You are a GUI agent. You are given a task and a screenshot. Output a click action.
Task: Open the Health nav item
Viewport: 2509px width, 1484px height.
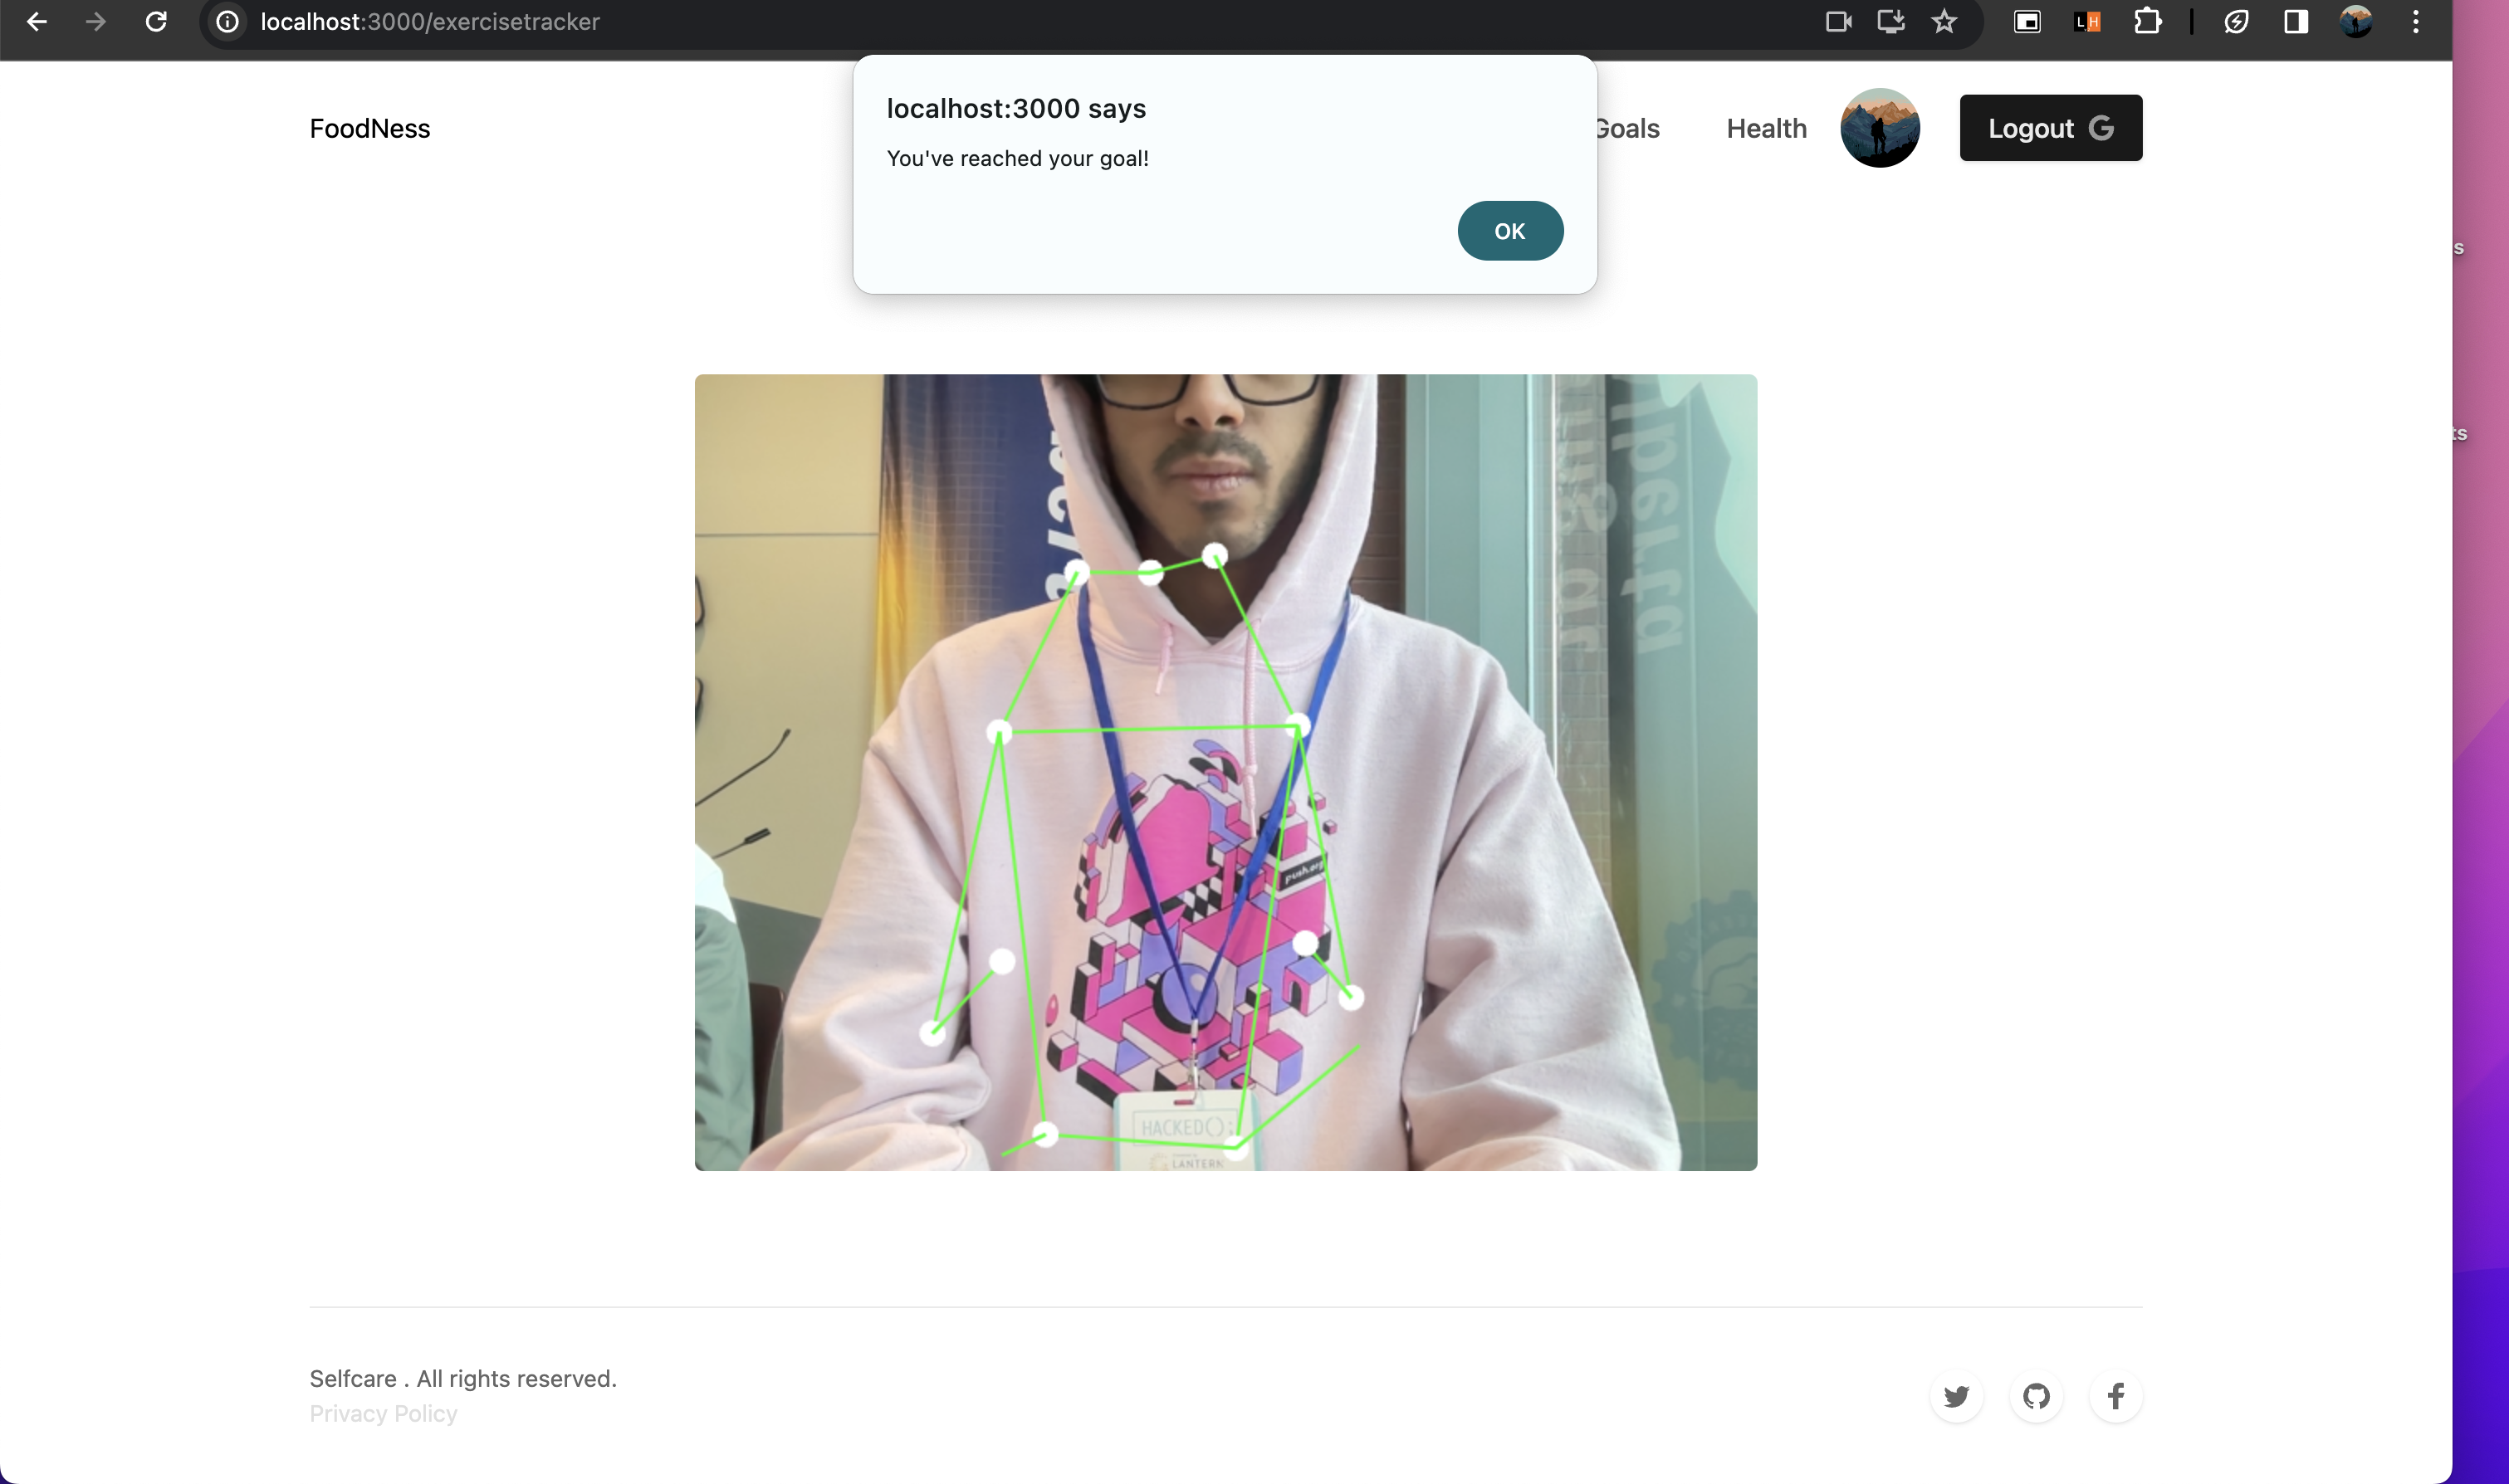click(x=1766, y=128)
